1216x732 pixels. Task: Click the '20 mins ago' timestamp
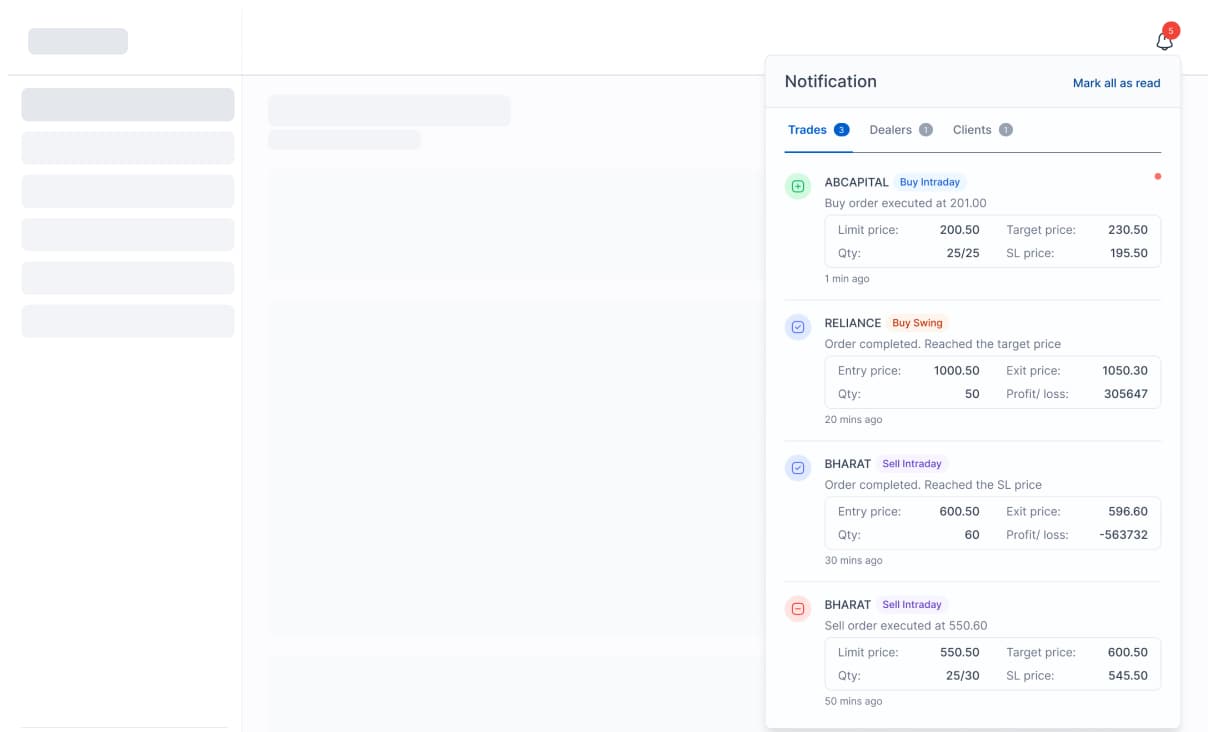[x=853, y=420]
